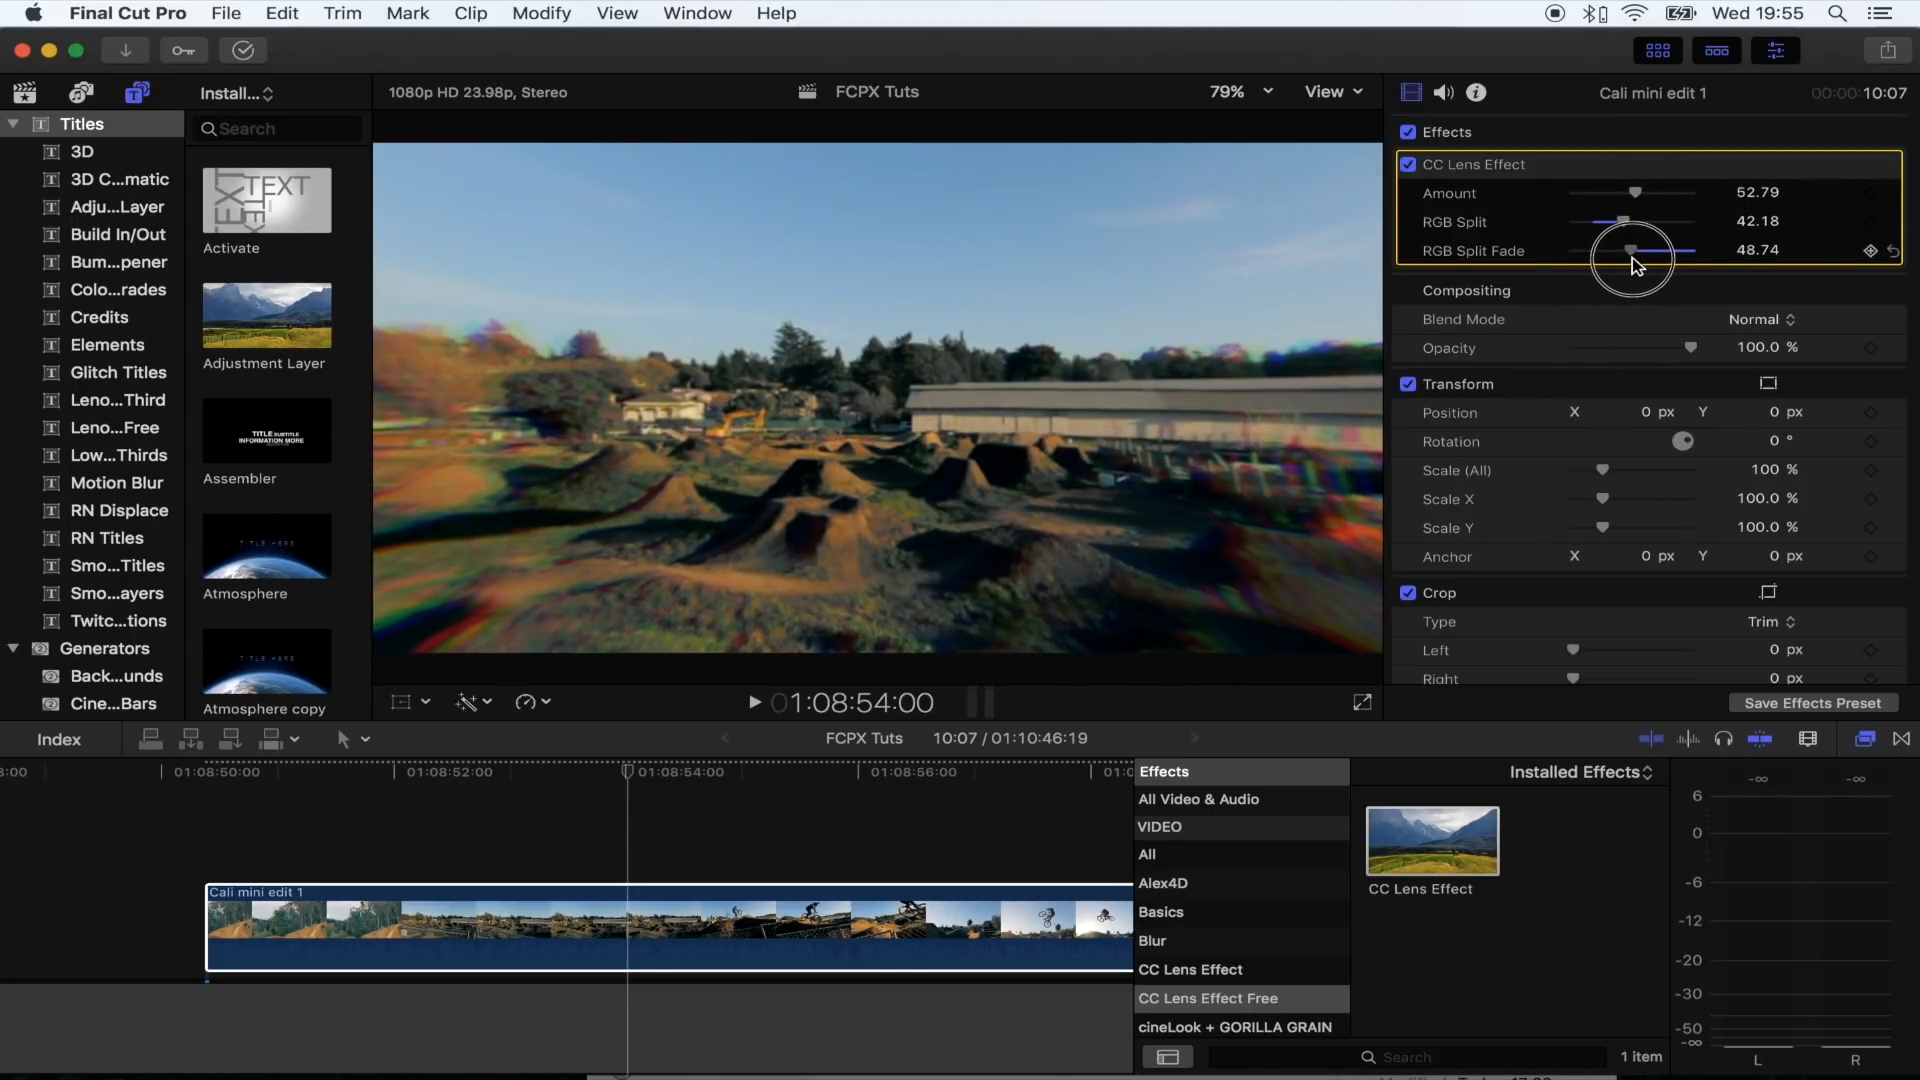Switch to the Audio inspector speaker icon
Screen dimensions: 1920x1080
click(1443, 92)
